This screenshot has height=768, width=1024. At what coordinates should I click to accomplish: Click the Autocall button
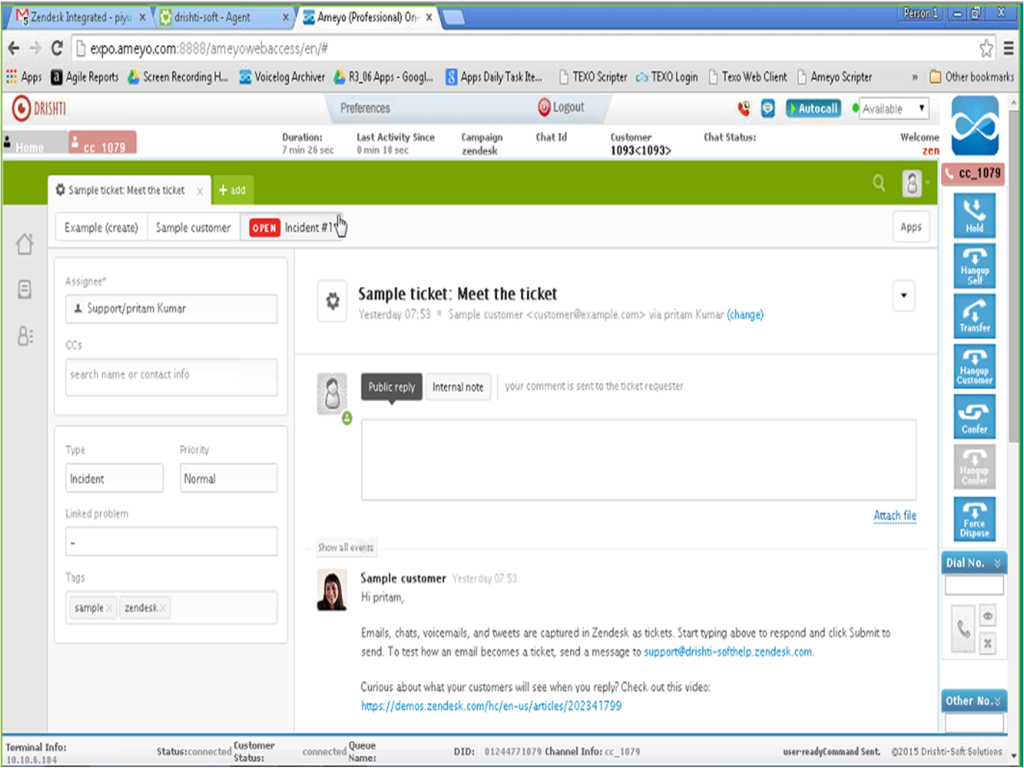[813, 109]
